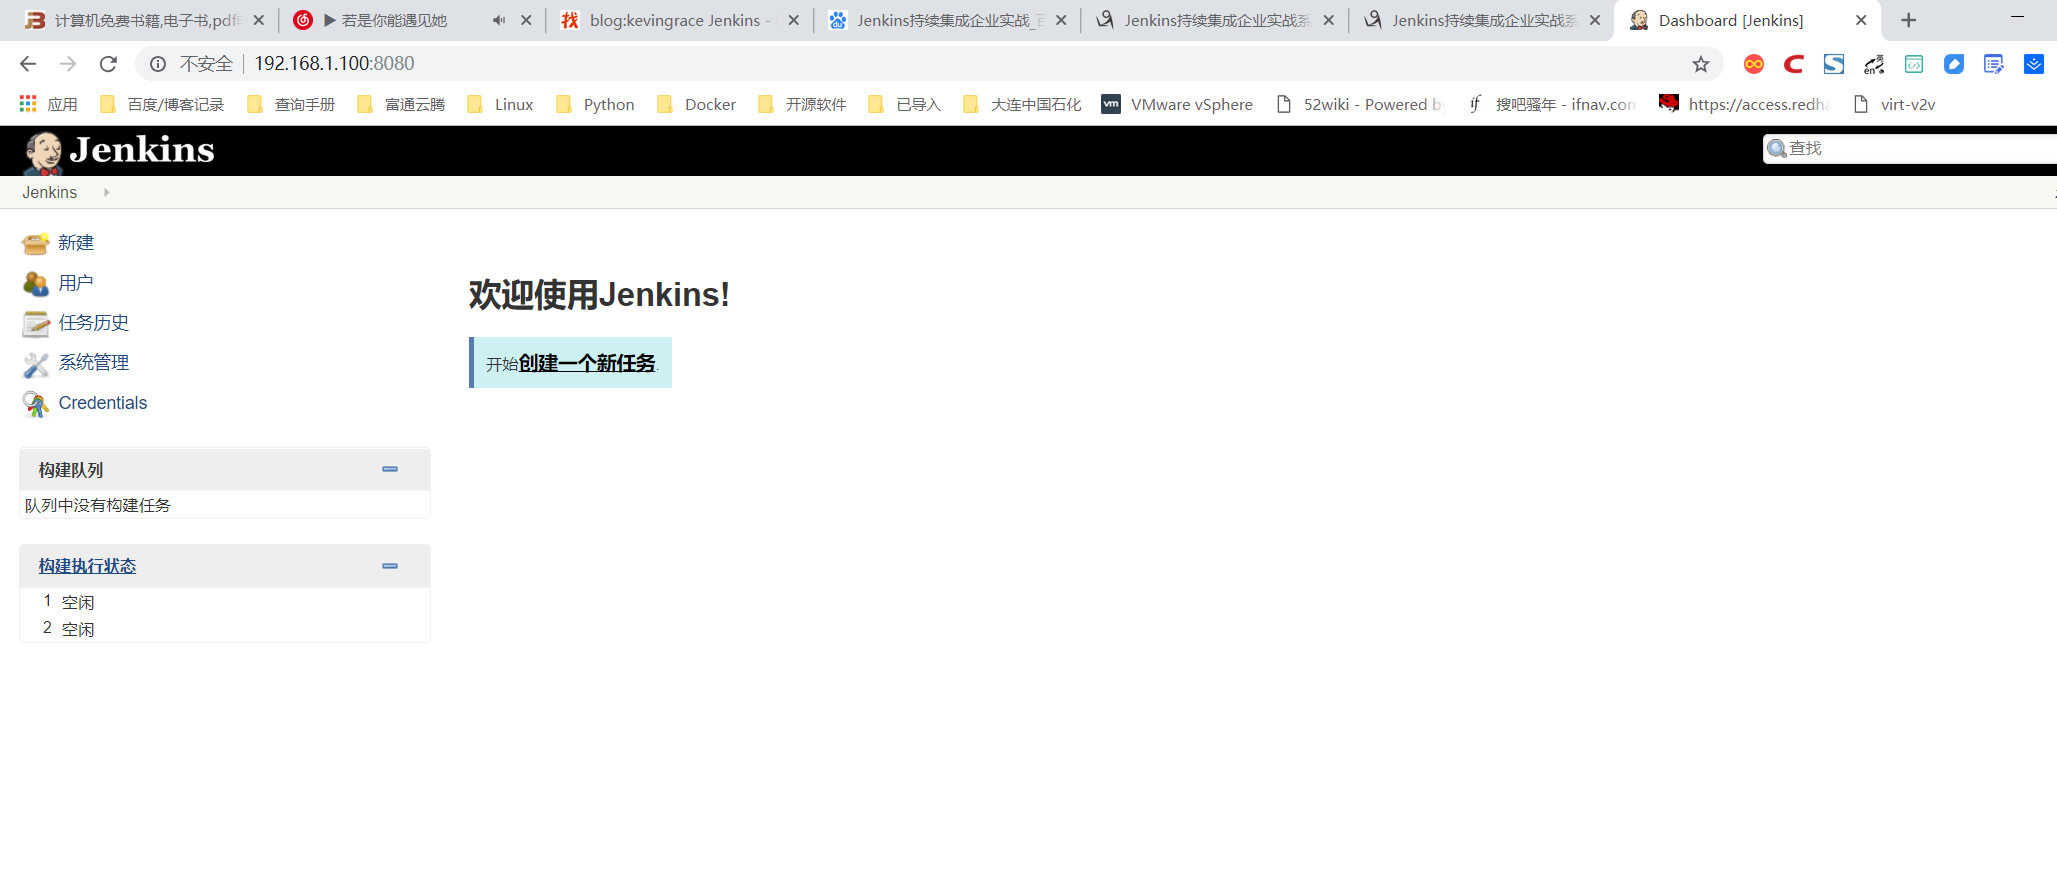The width and height of the screenshot is (2057, 874).
Task: Click the Credentials keys icon
Action: 36,404
